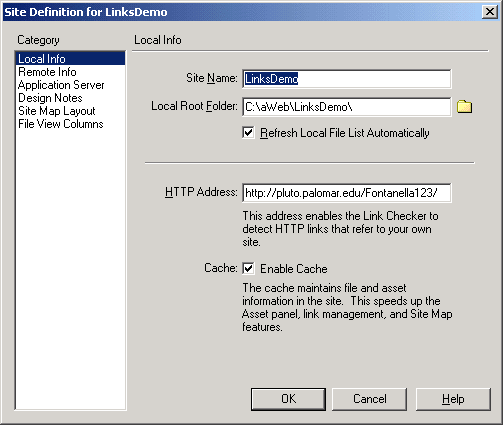Click into the Site Name text field

pyautogui.click(x=347, y=79)
